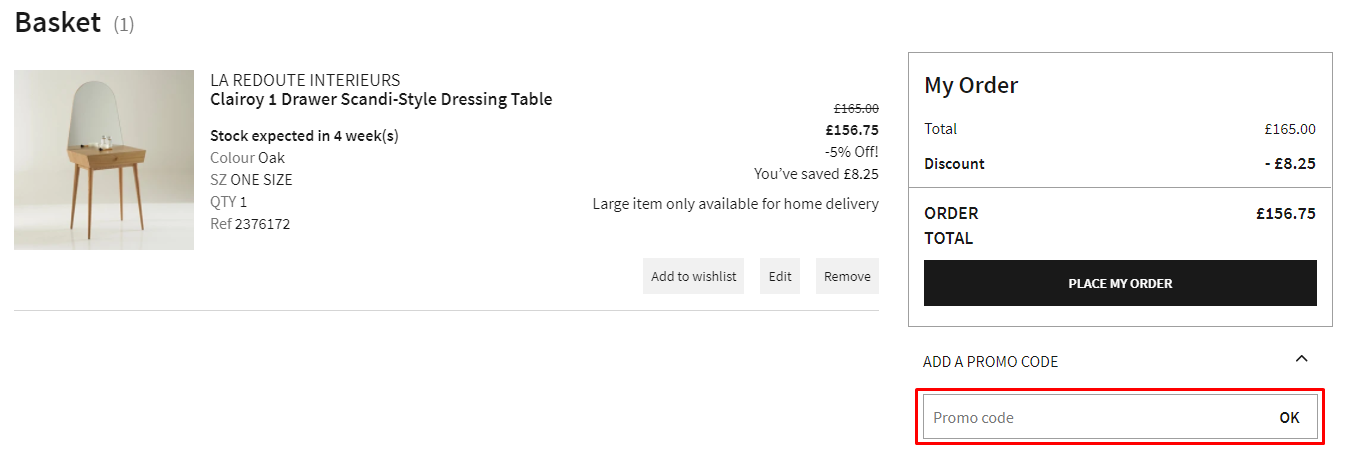Image resolution: width=1347 pixels, height=462 pixels.
Task: Click the Add a Promo Code label
Action: pyautogui.click(x=990, y=362)
